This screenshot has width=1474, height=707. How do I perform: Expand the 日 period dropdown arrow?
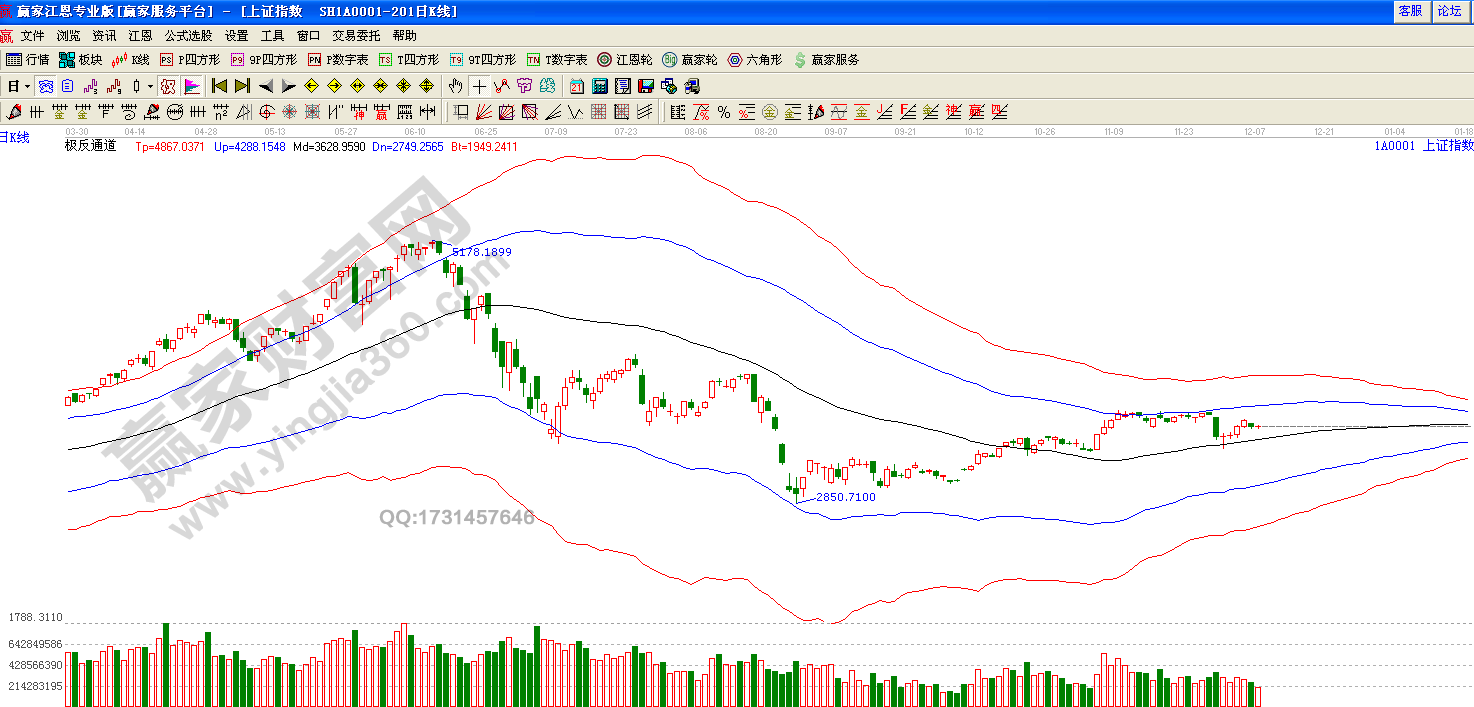tap(27, 86)
